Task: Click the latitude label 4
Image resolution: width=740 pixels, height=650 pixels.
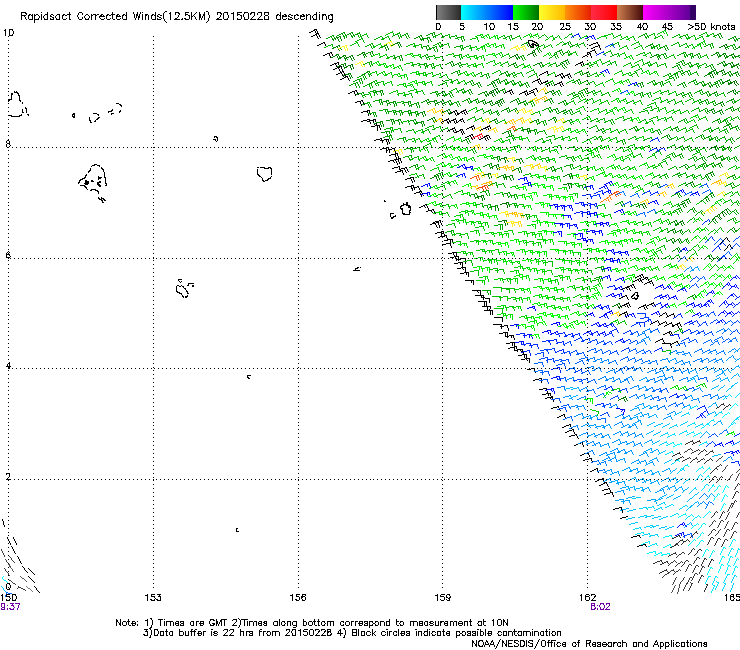Action: click(8, 366)
